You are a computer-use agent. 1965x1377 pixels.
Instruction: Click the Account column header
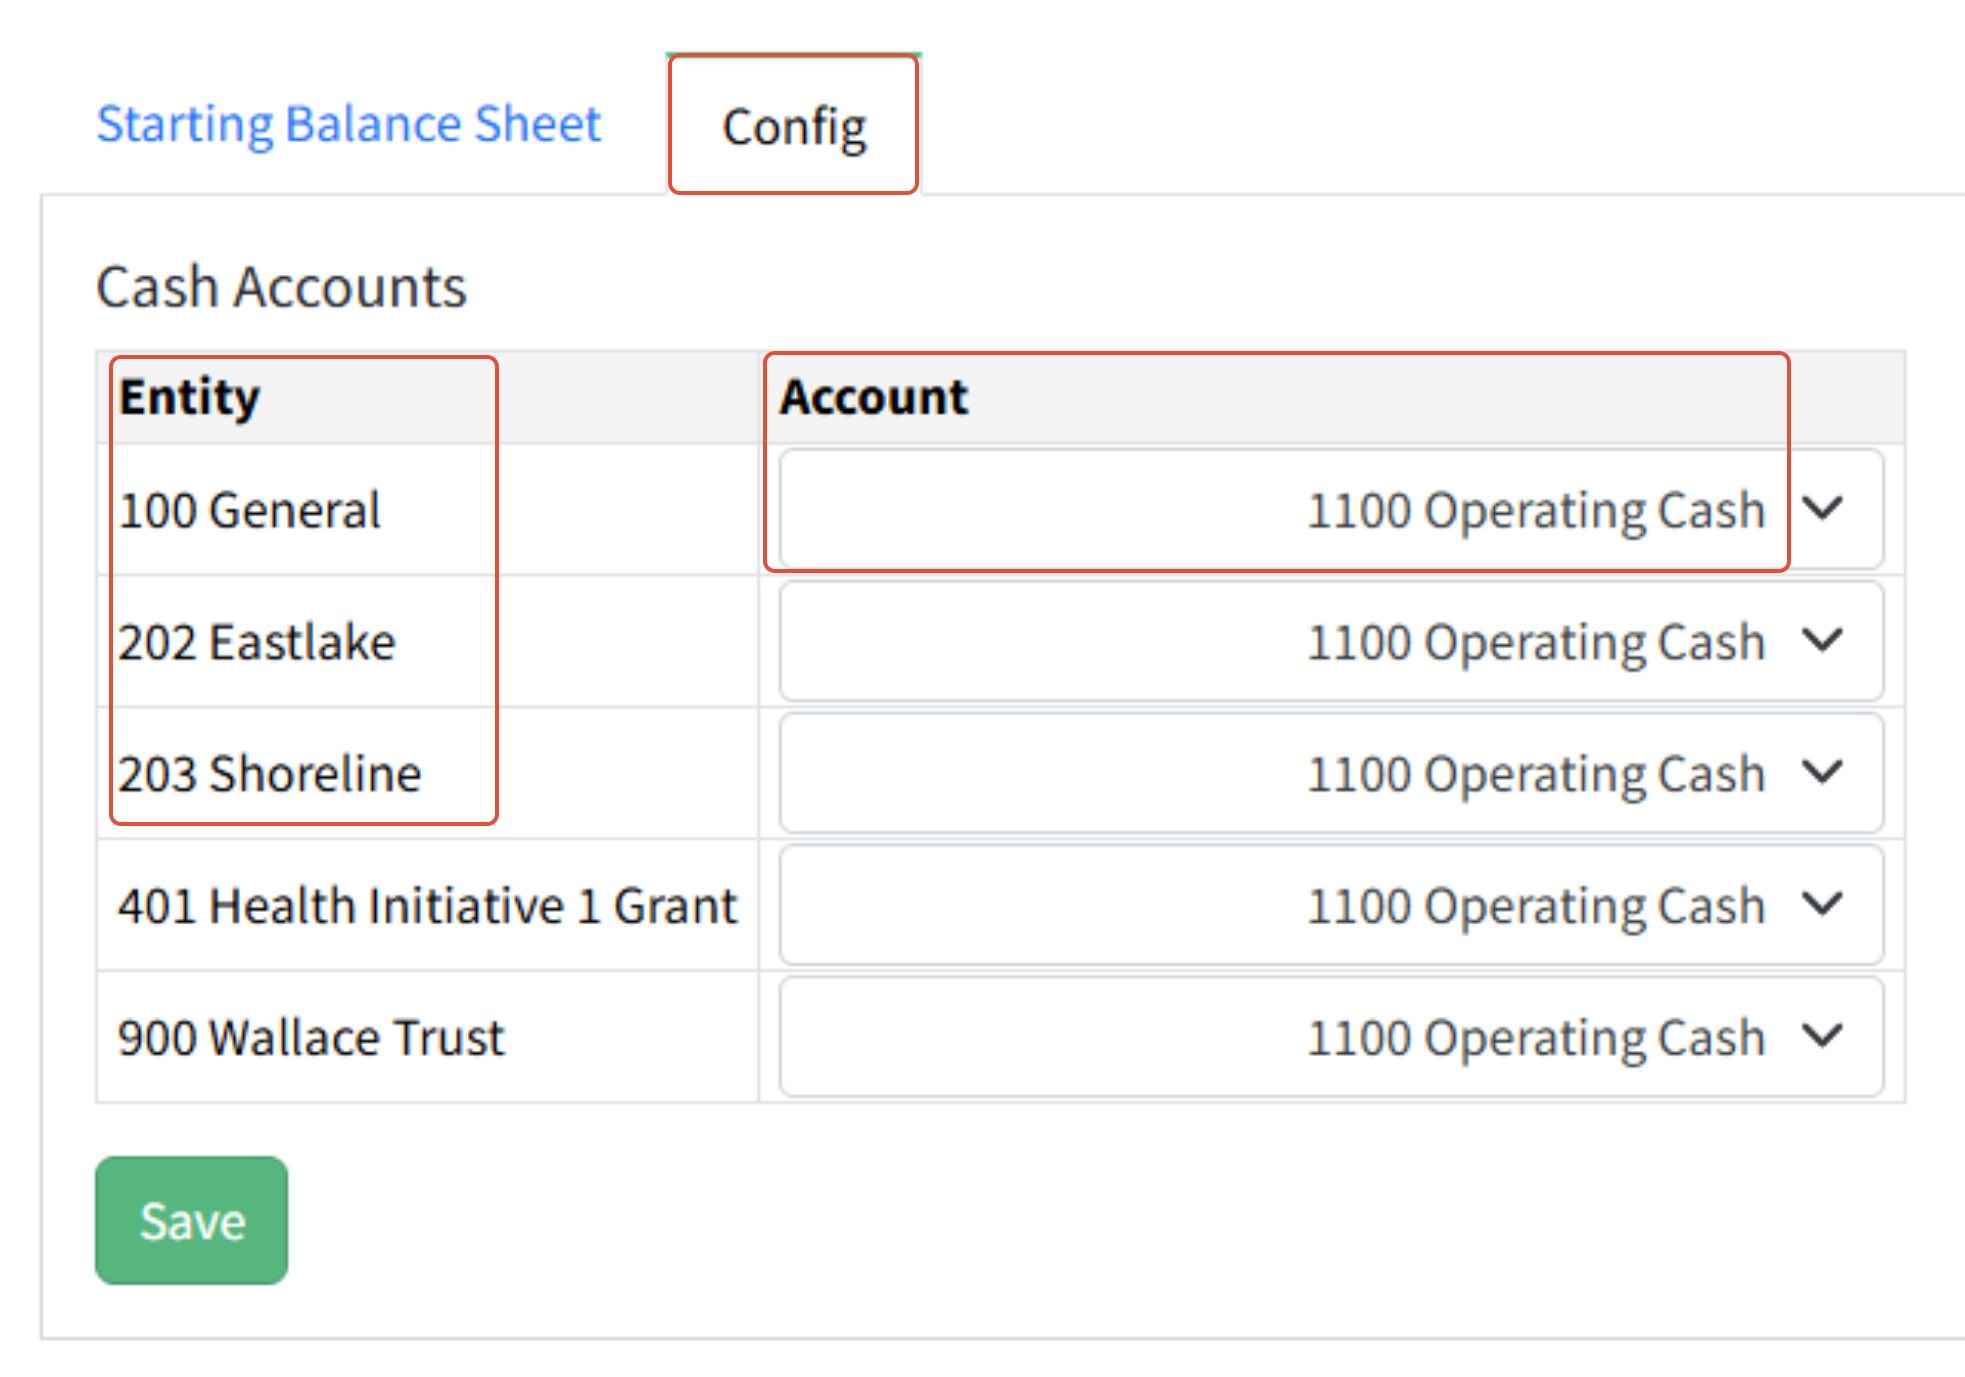pos(874,397)
